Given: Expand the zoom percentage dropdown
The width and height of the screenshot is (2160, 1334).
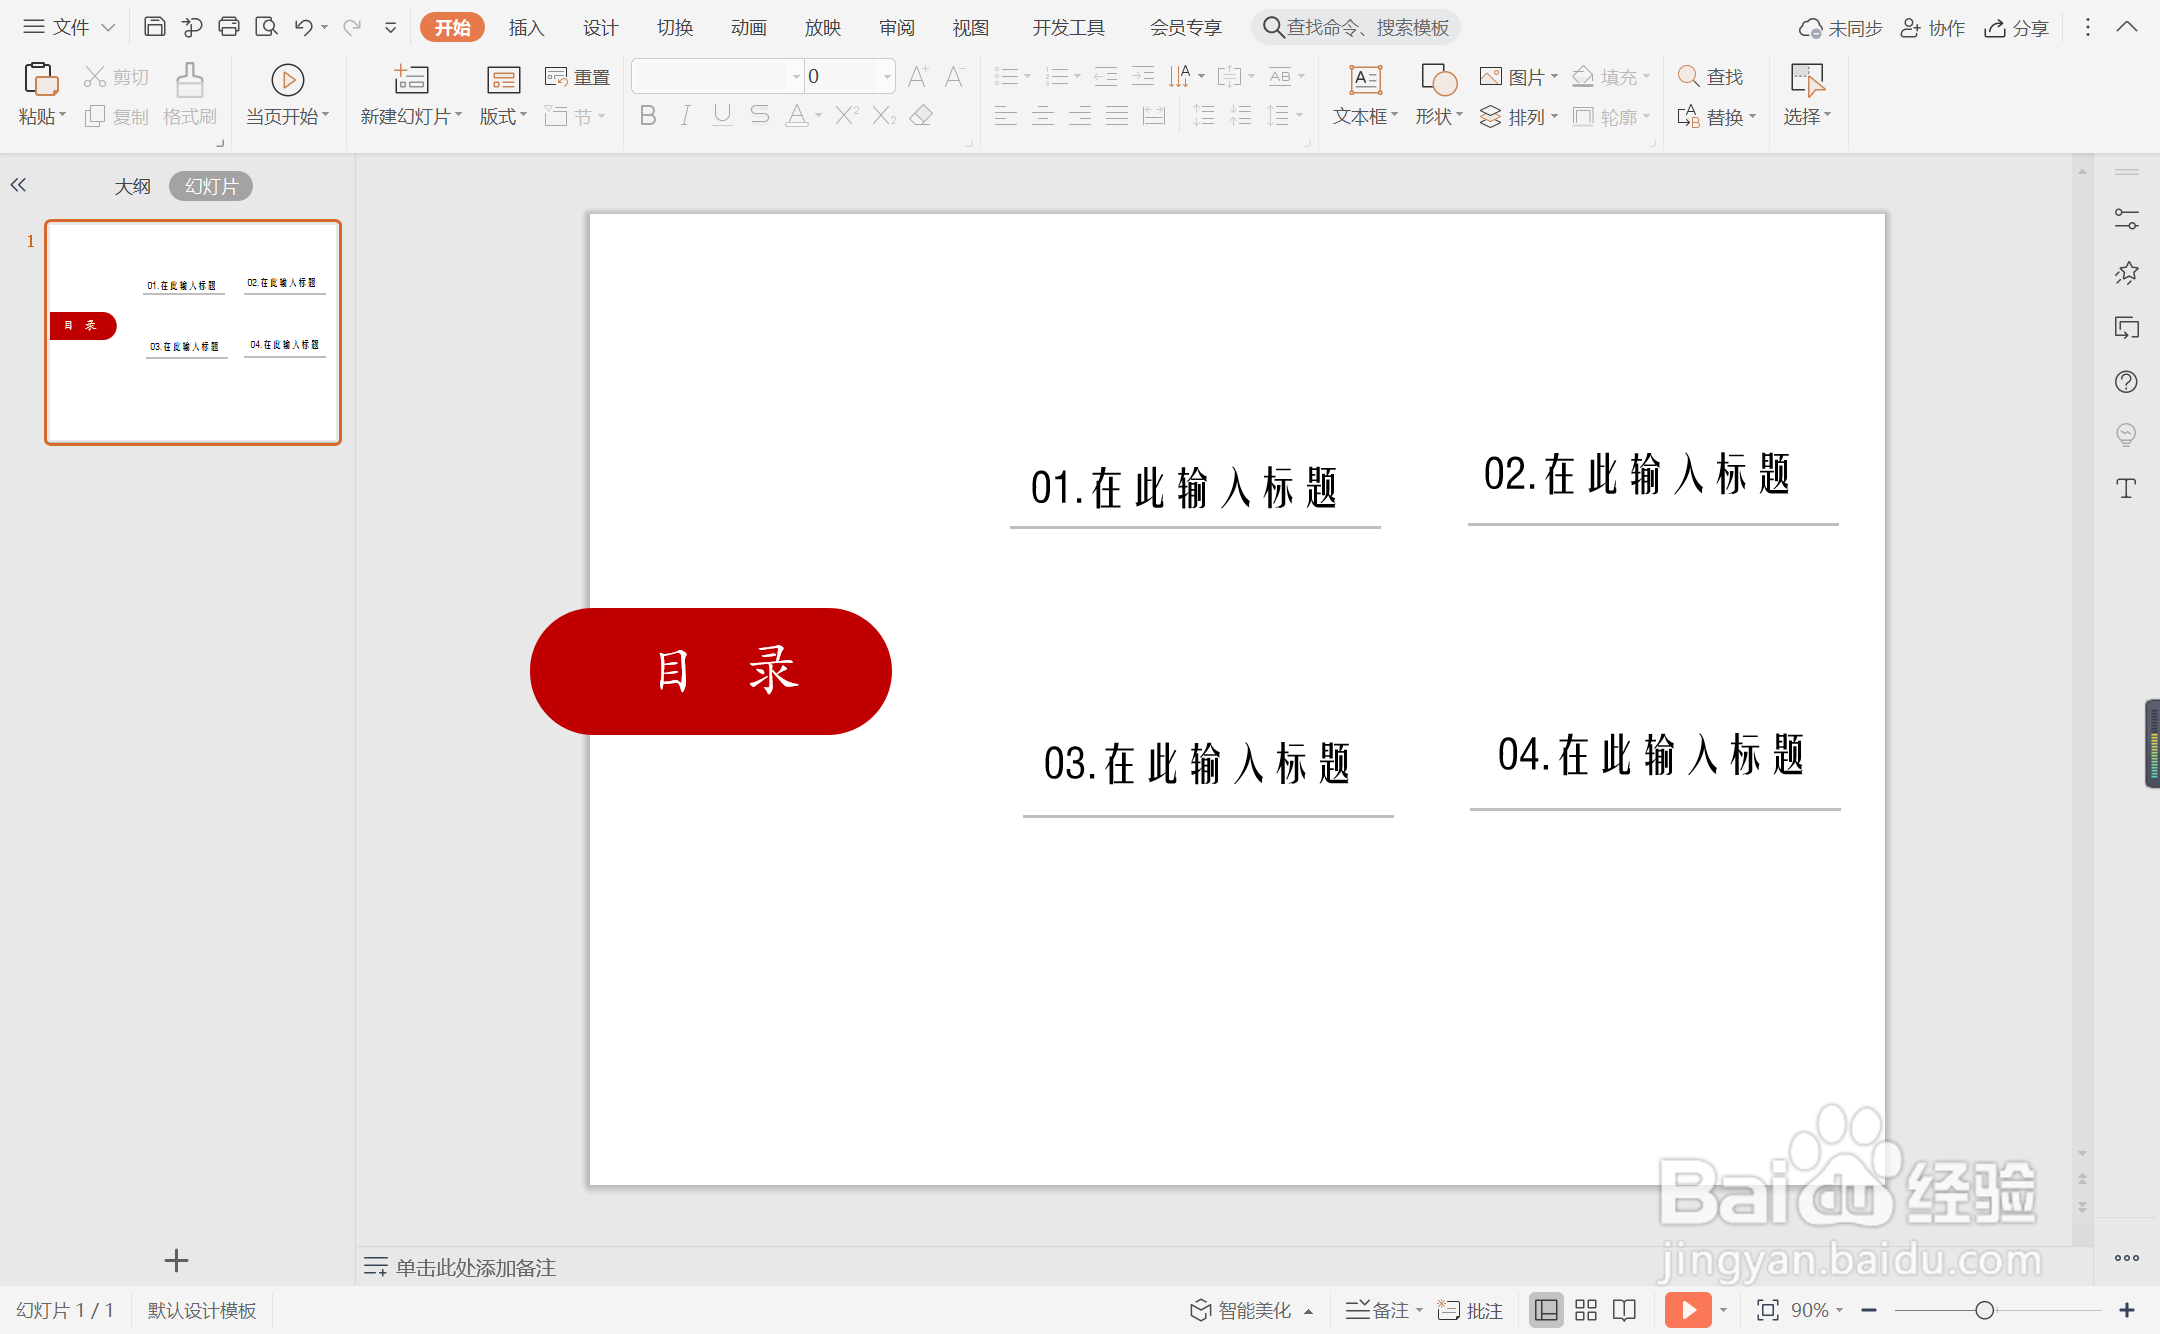Looking at the screenshot, I should (x=1840, y=1310).
